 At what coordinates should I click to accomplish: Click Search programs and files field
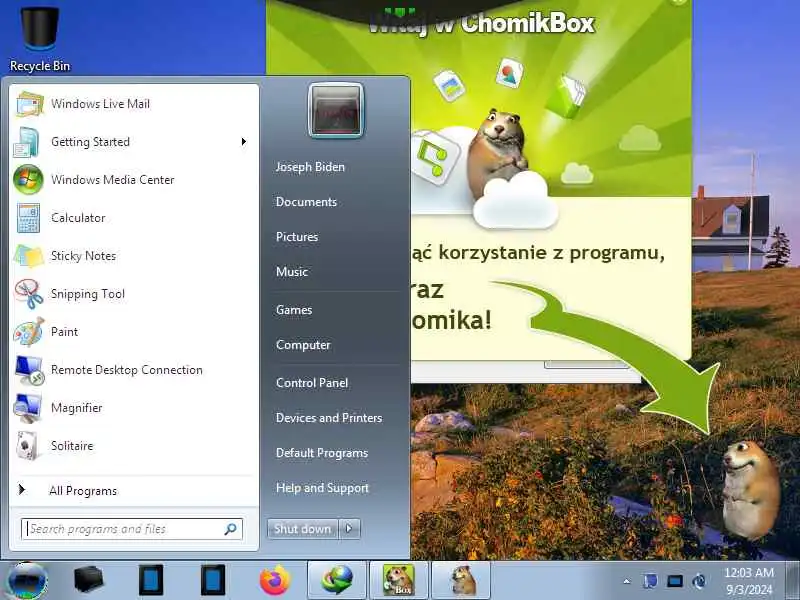(132, 529)
